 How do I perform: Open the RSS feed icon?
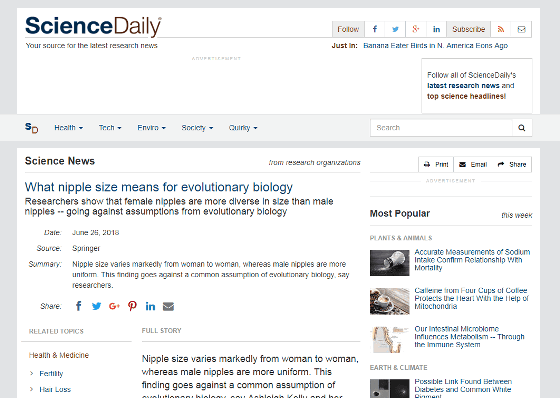click(x=501, y=29)
